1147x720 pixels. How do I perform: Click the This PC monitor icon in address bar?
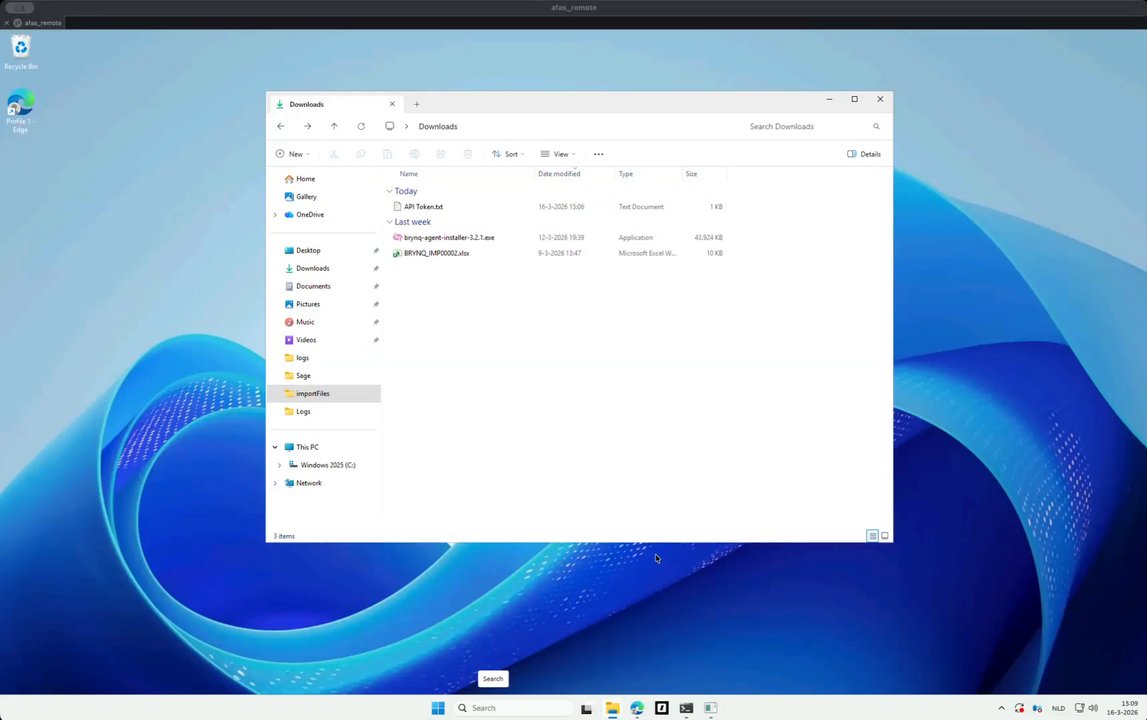point(390,126)
